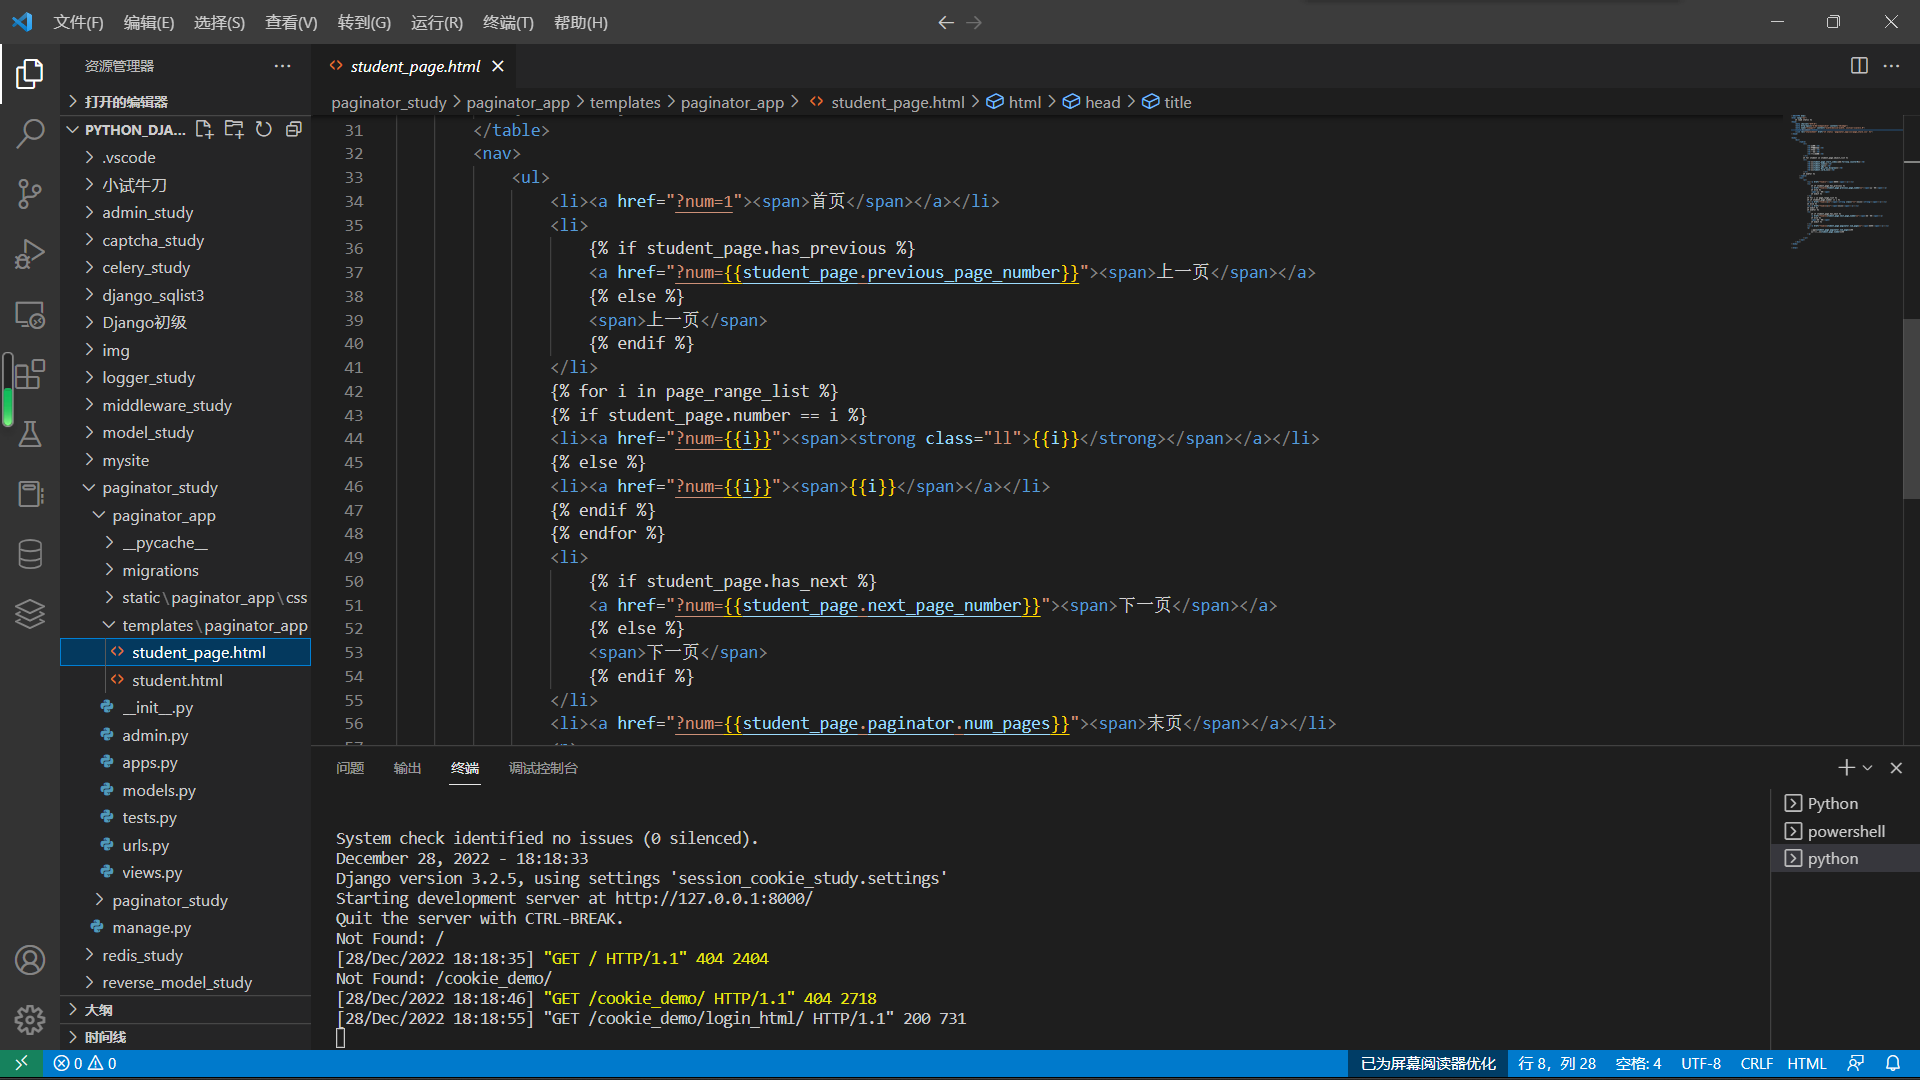Open the Extensions view
This screenshot has width=1920, height=1080.
click(x=30, y=374)
